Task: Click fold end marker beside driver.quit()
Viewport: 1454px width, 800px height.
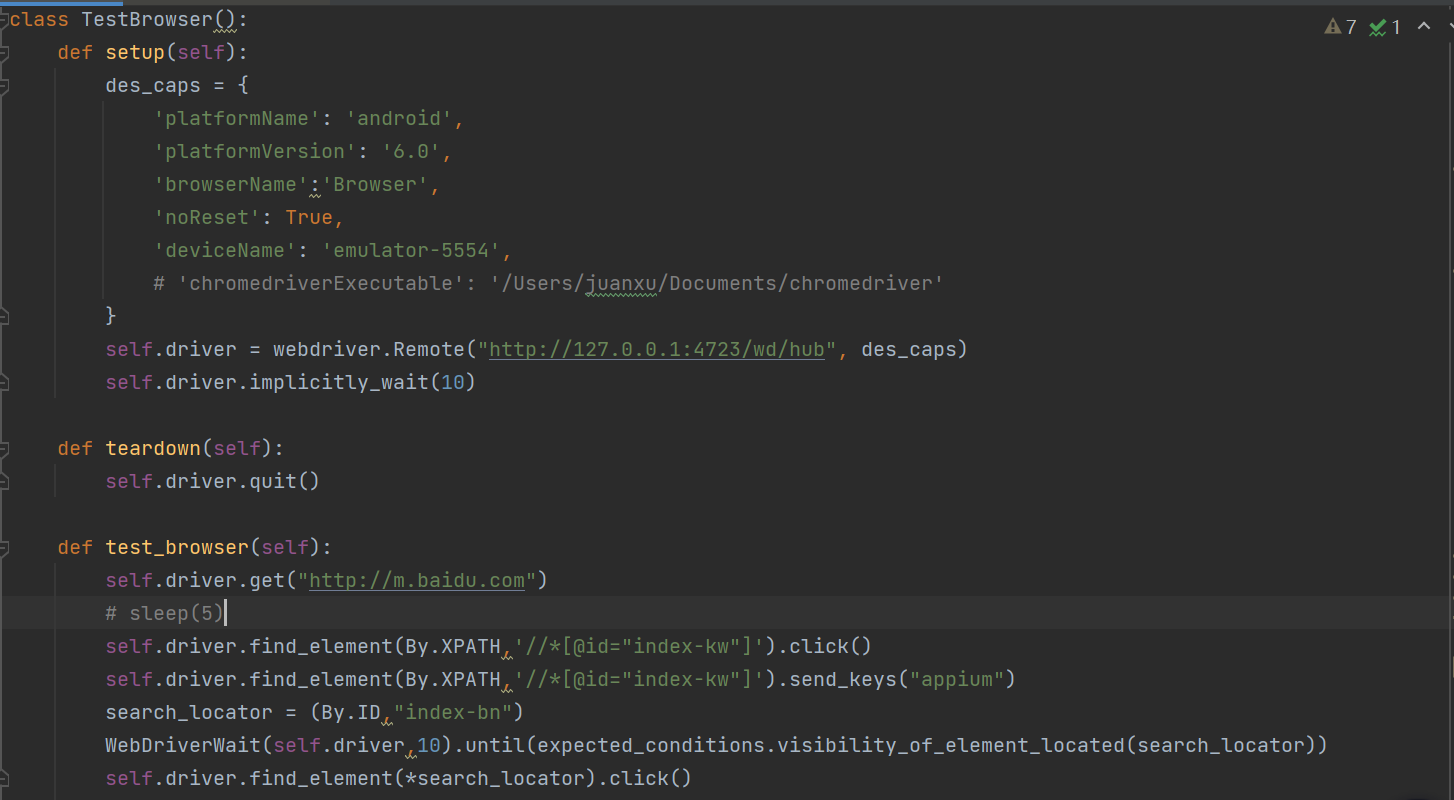Action: pos(4,481)
